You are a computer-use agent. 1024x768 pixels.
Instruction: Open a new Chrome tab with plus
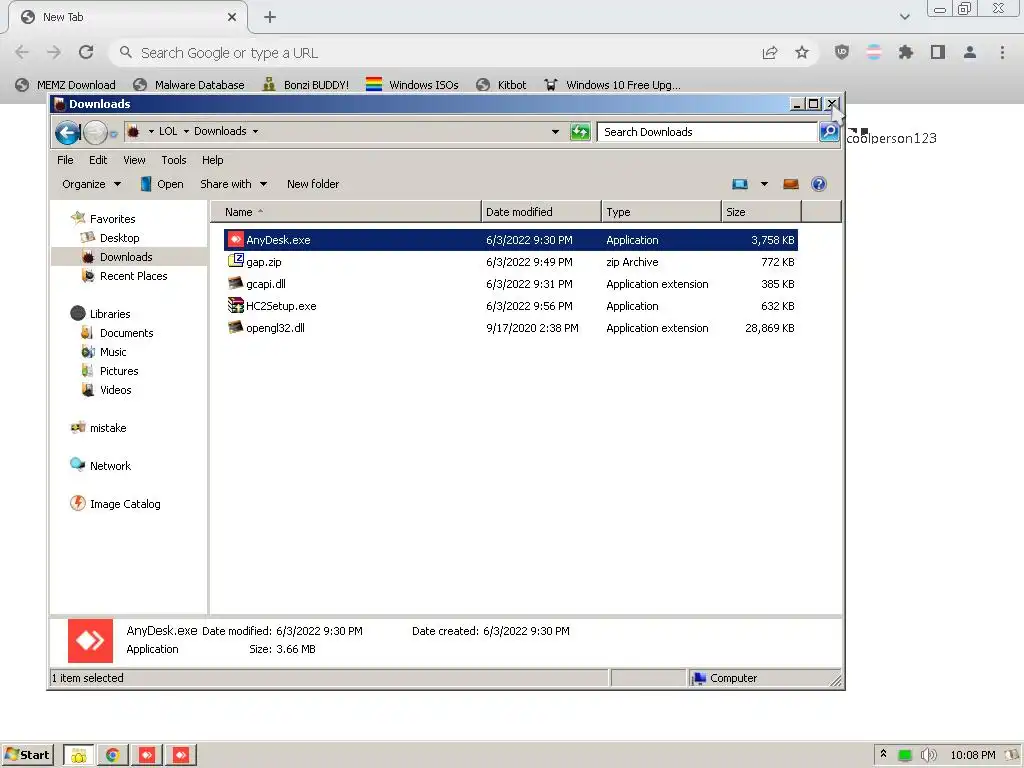[270, 17]
